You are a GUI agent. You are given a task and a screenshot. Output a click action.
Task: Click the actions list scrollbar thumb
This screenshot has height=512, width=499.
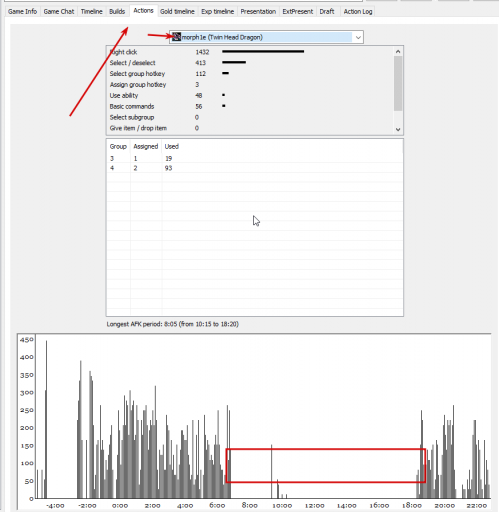tap(398, 83)
